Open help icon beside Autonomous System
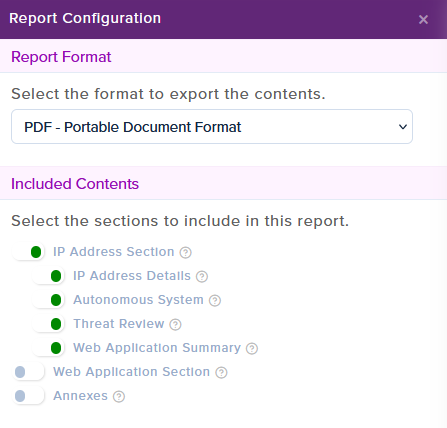The width and height of the screenshot is (447, 428). pos(215,300)
